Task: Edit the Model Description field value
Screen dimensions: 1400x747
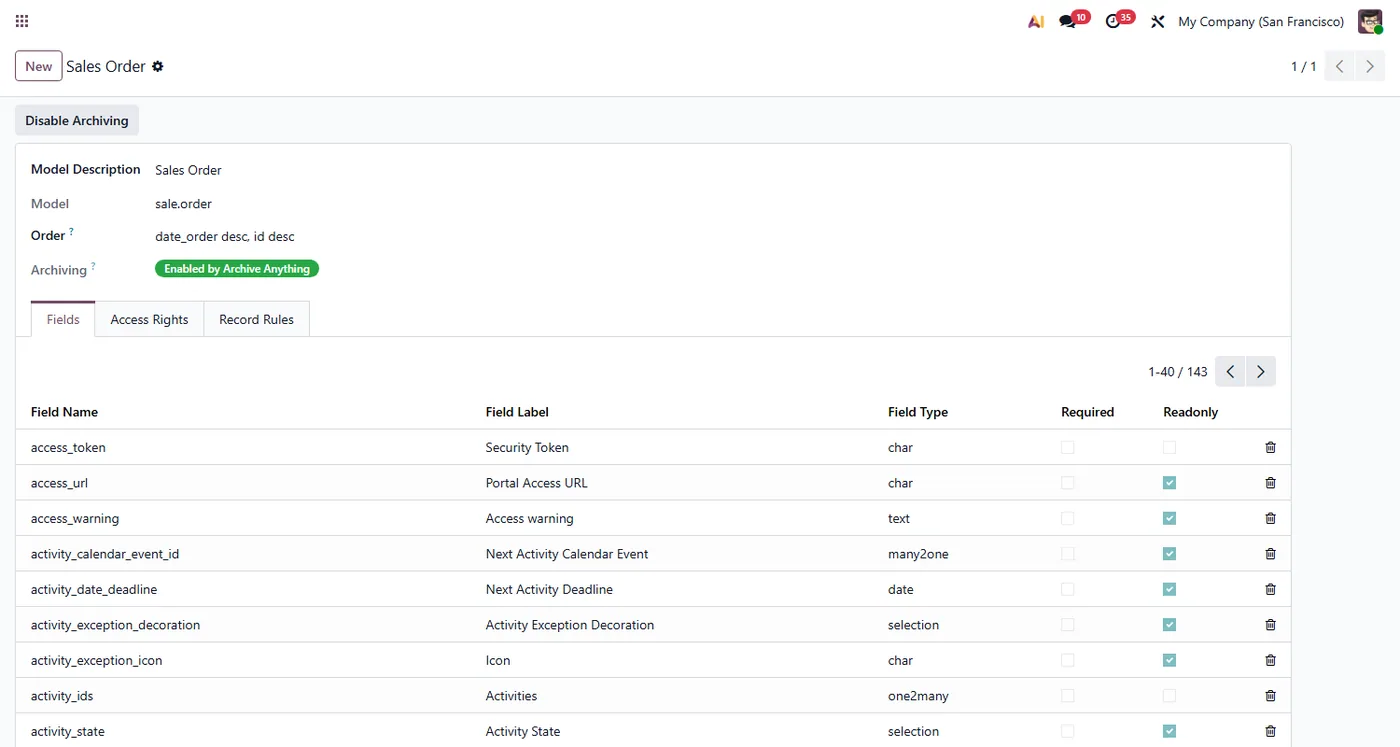Action: [x=188, y=170]
